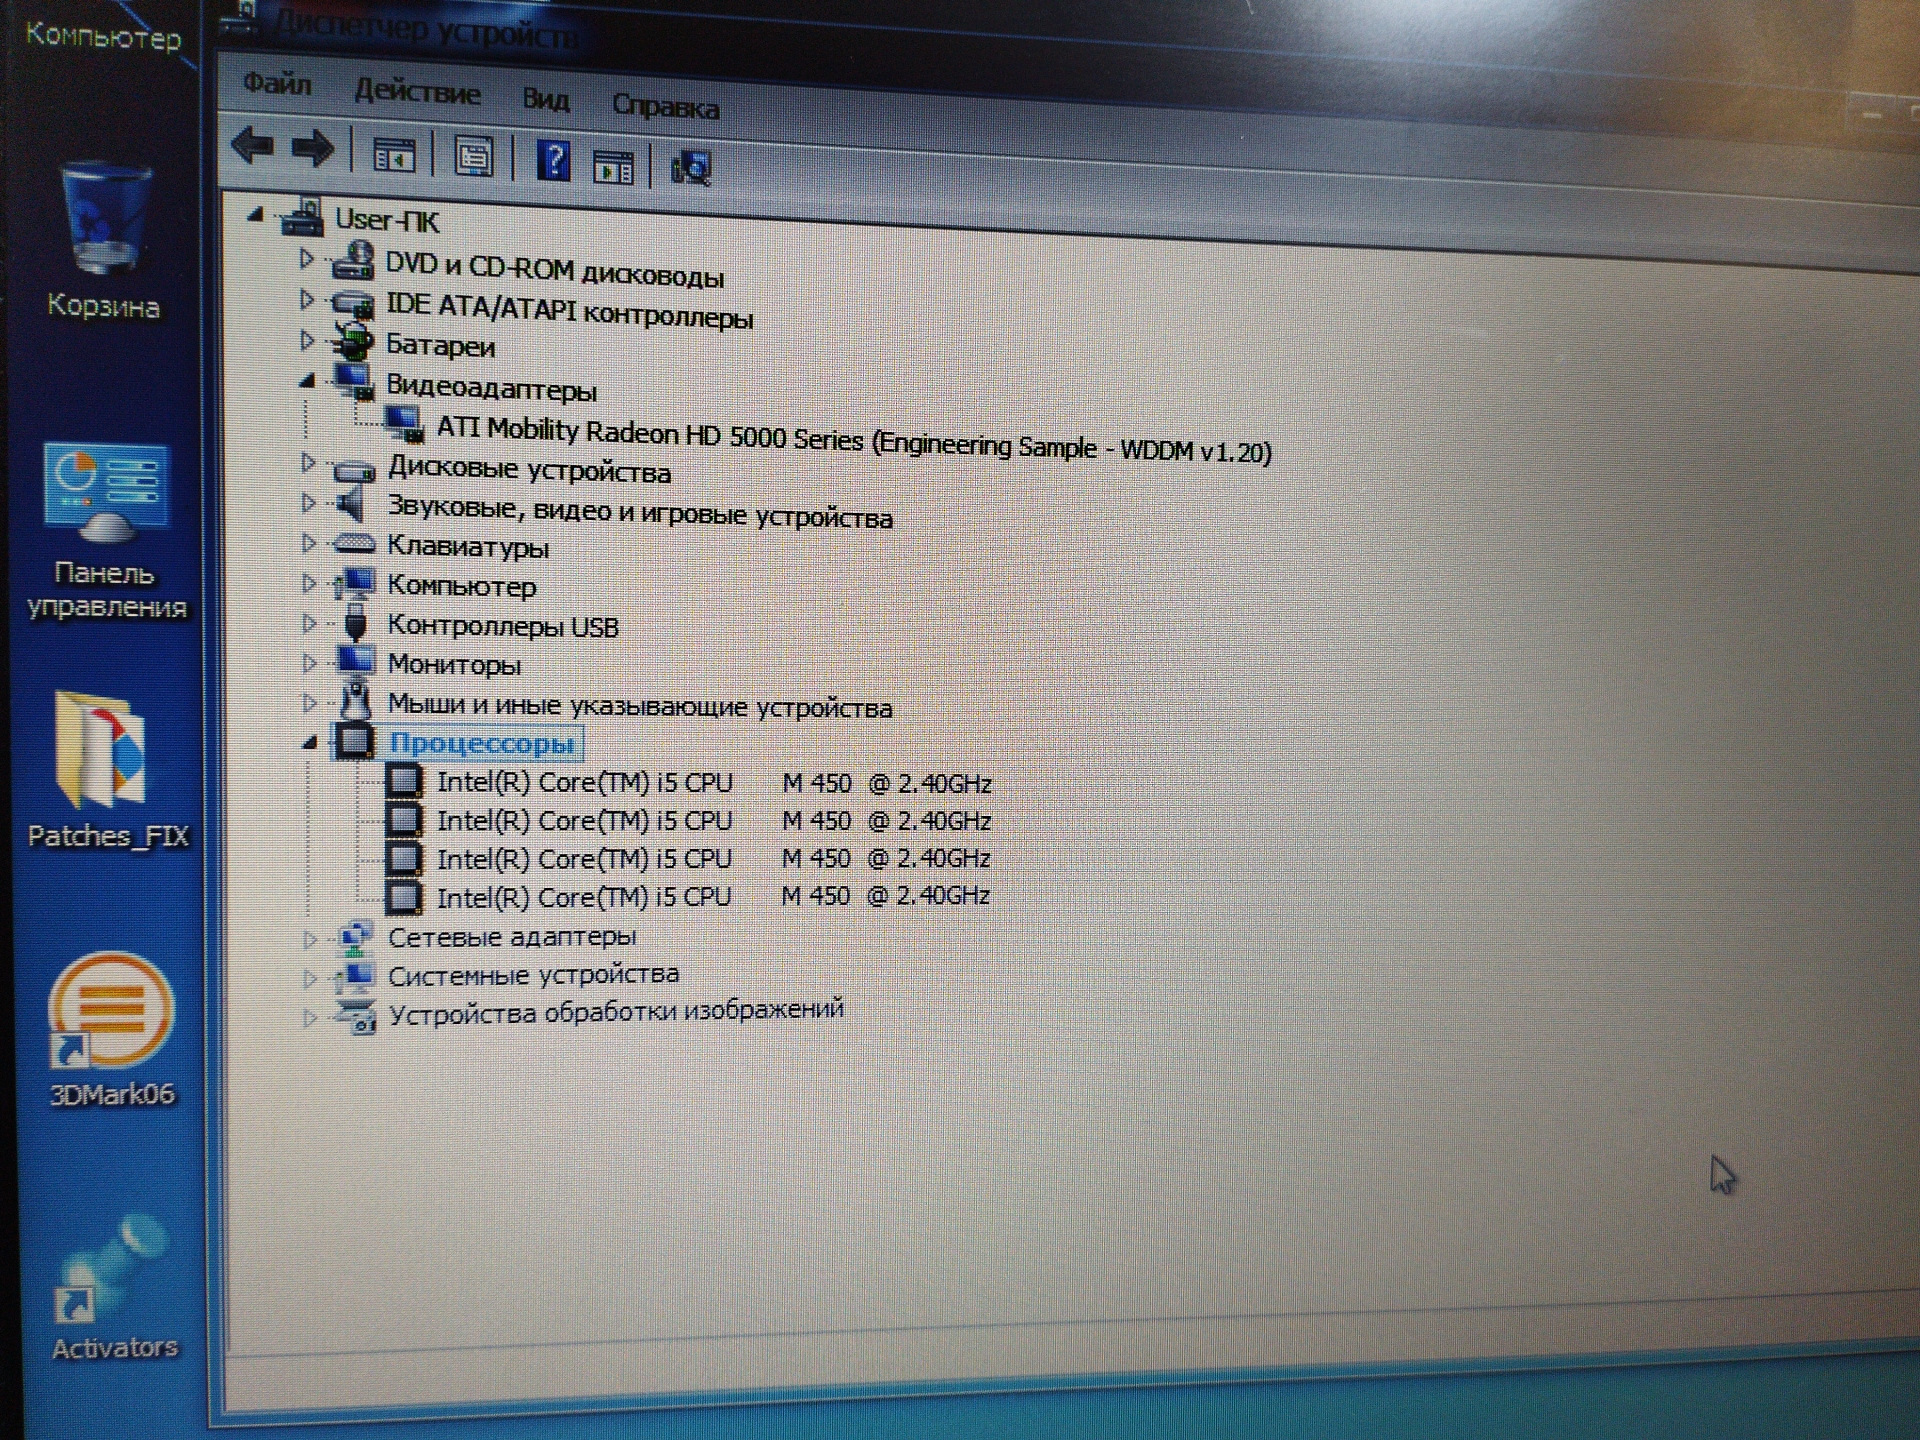Open the Действие menu

(x=418, y=92)
